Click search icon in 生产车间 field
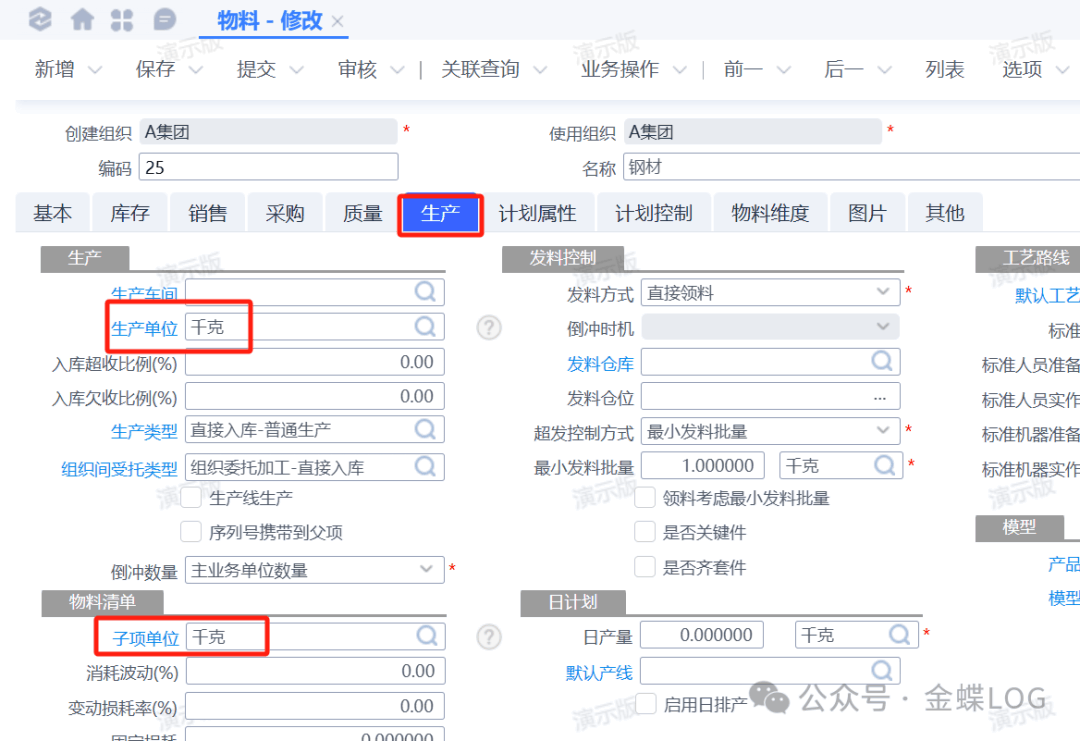The width and height of the screenshot is (1080, 741). coord(425,292)
